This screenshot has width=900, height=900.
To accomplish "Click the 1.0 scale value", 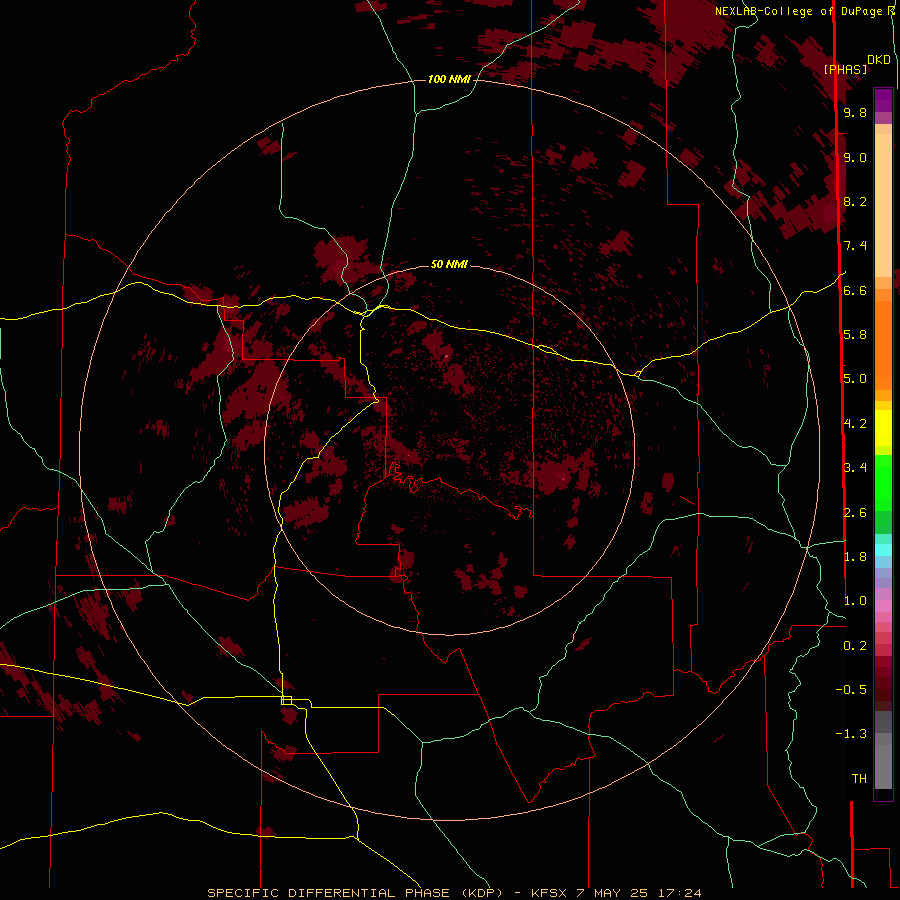I will point(855,601).
